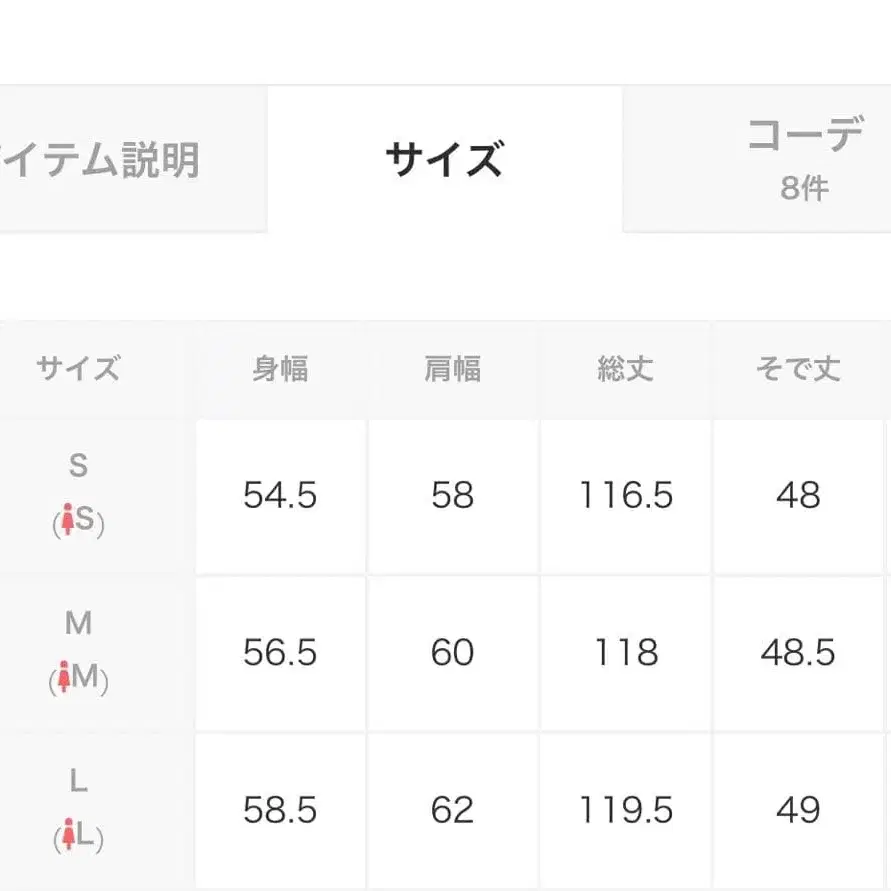The width and height of the screenshot is (891, 891).
Task: Select the 身幅 column header
Action: [282, 369]
